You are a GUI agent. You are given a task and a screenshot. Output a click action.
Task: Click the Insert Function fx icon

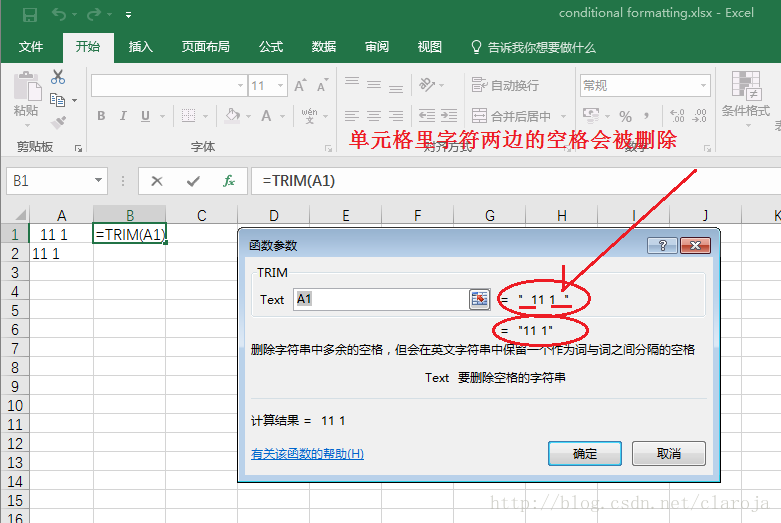tap(229, 181)
